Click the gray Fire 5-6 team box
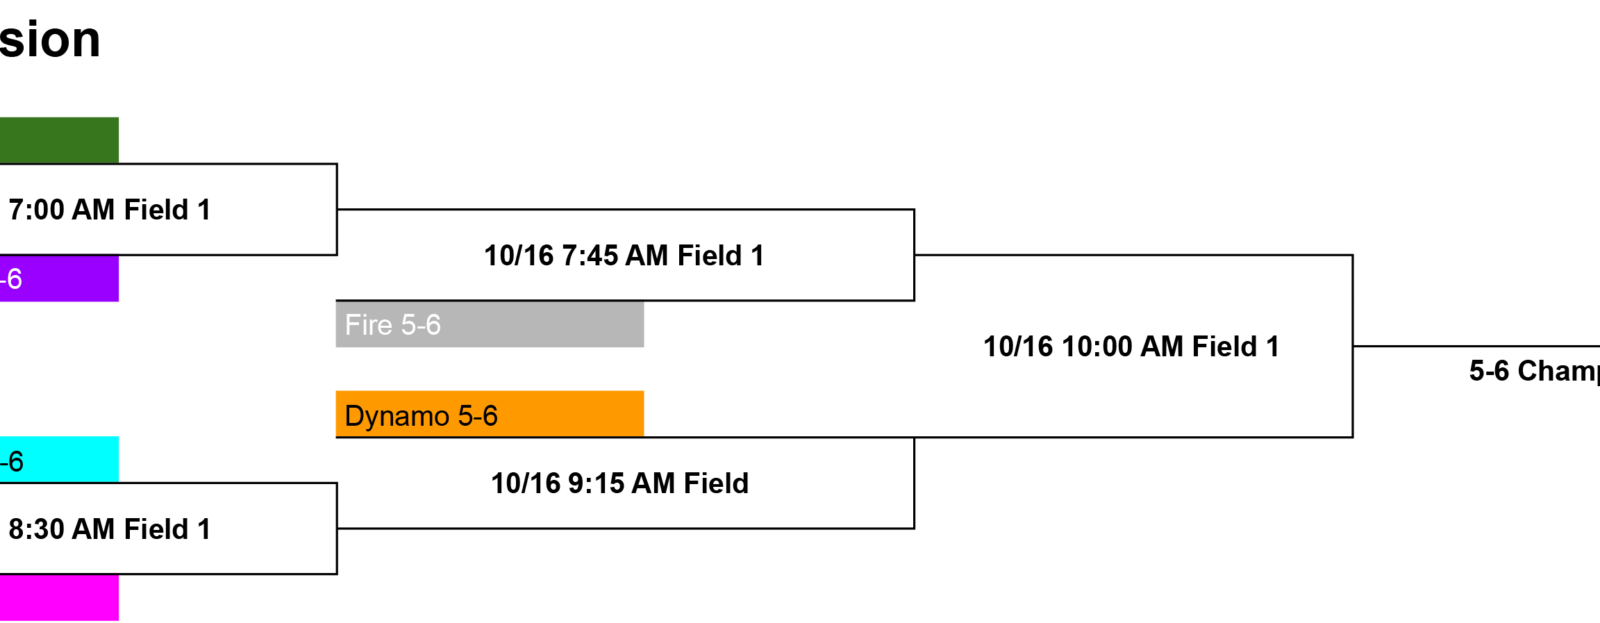The height and width of the screenshot is (623, 1600). 490,324
